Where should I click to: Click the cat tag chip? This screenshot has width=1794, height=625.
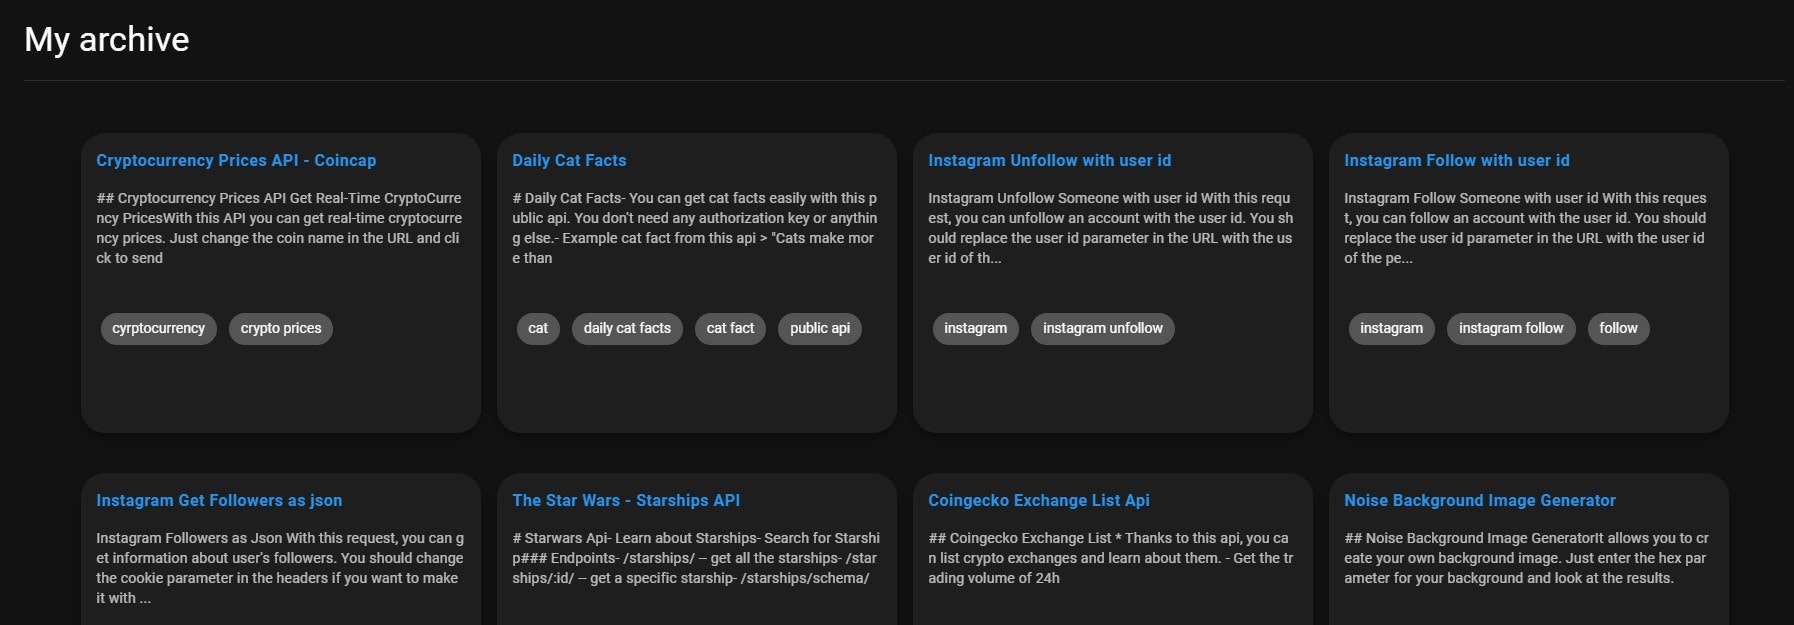(x=538, y=328)
